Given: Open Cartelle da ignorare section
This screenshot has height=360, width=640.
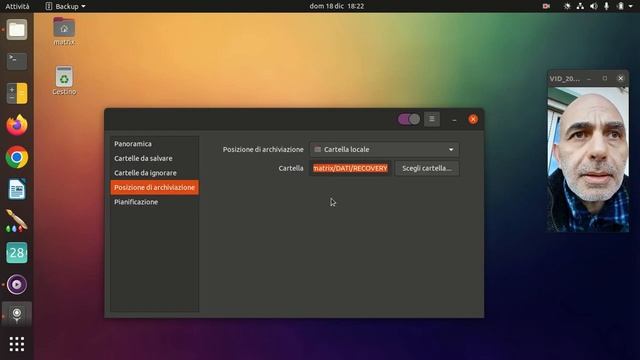Looking at the screenshot, I should tap(154, 173).
